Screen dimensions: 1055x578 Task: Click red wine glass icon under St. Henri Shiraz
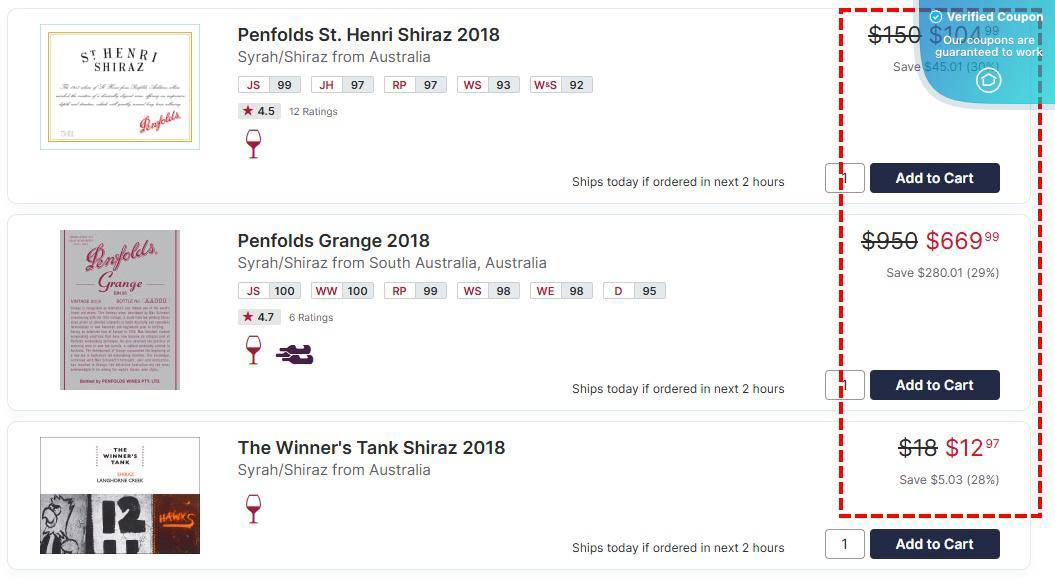coord(253,143)
